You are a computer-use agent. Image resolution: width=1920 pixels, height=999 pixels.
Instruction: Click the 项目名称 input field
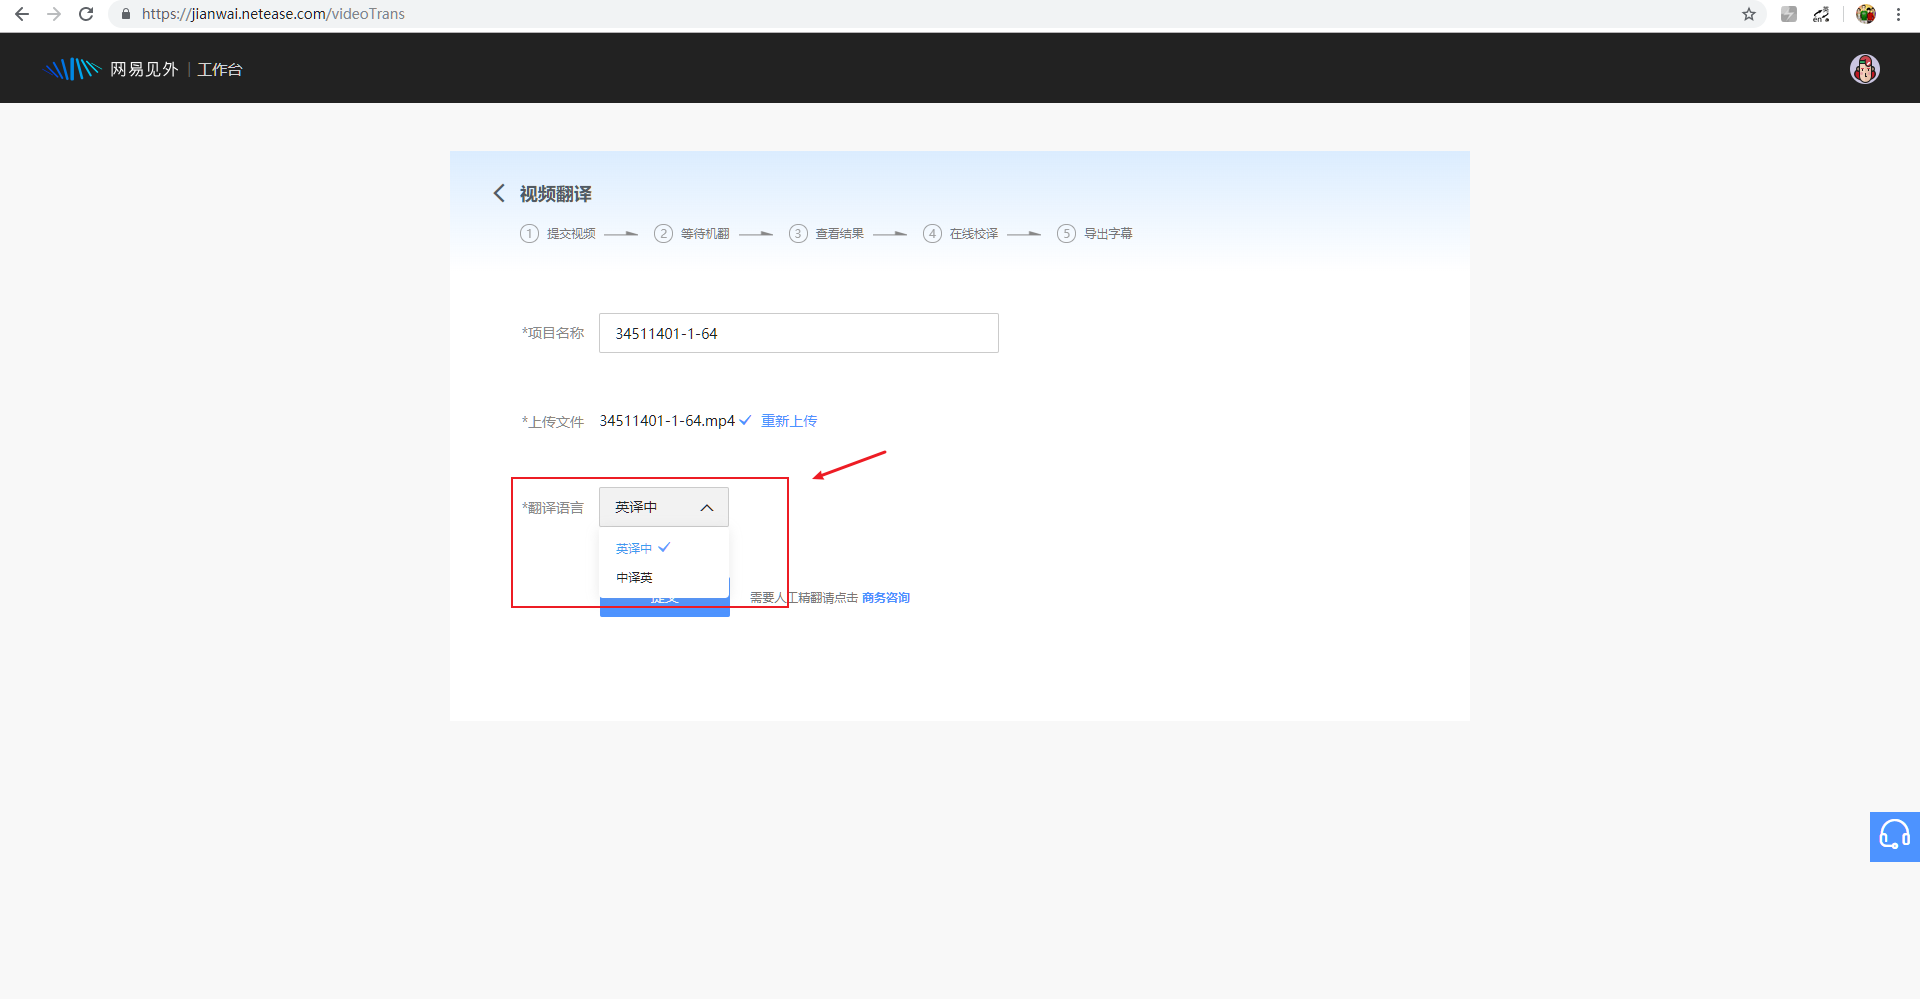click(x=799, y=333)
